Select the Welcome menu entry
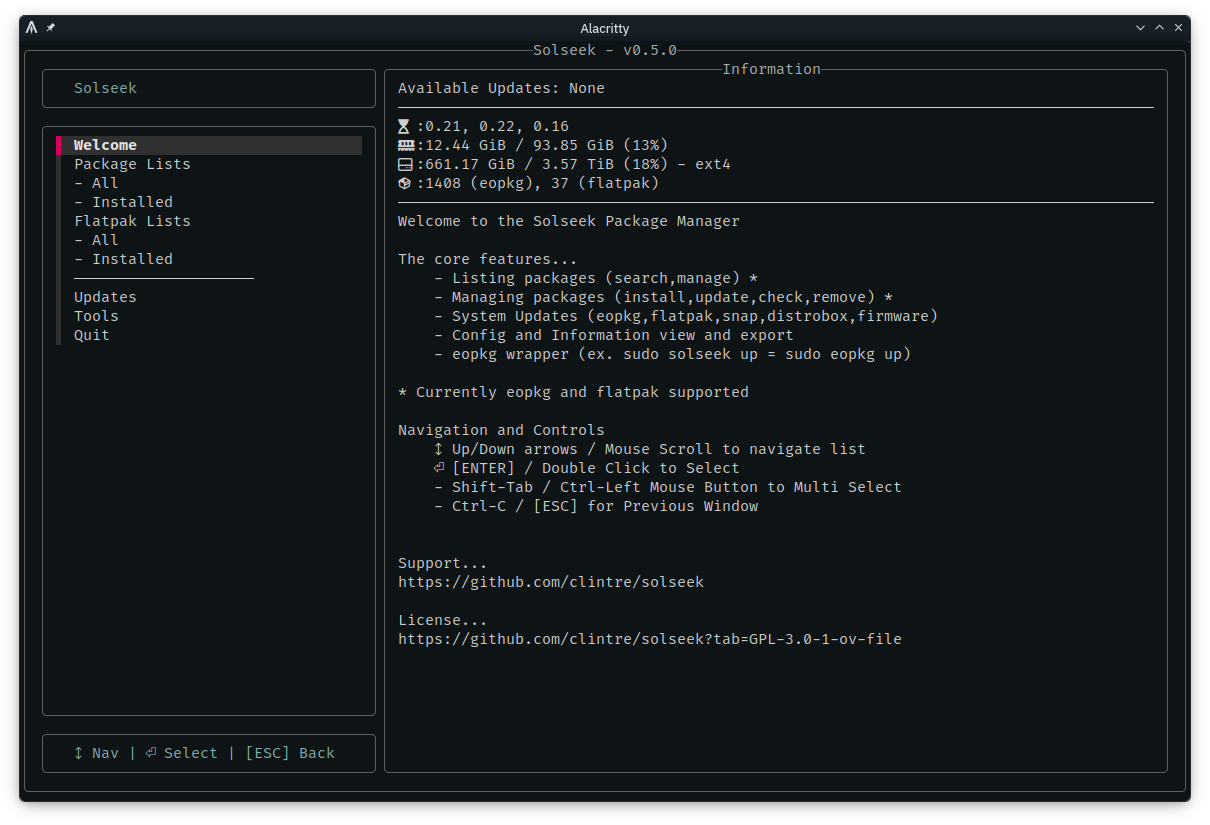This screenshot has height=825, width=1210. [x=209, y=145]
